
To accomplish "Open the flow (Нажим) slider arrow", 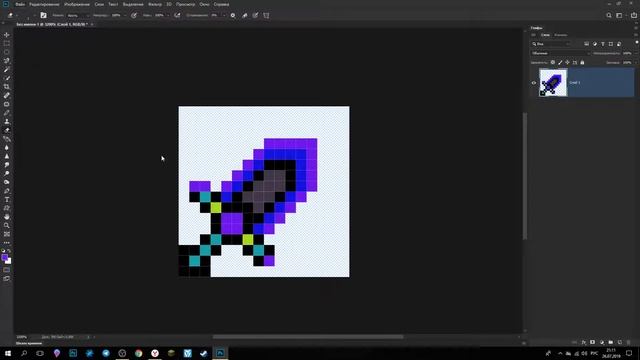I will click(x=168, y=16).
